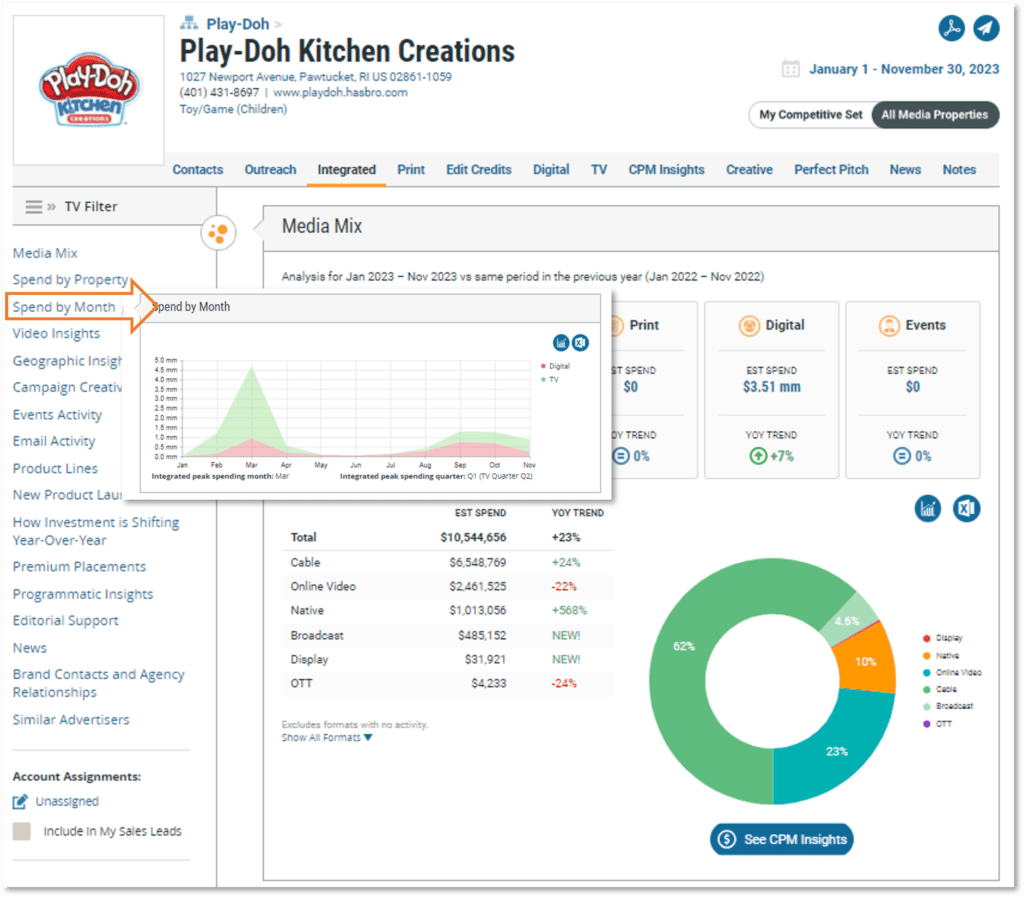Screen dimensions: 1024x897
Task: Switch to All Media Properties
Action: (x=935, y=115)
